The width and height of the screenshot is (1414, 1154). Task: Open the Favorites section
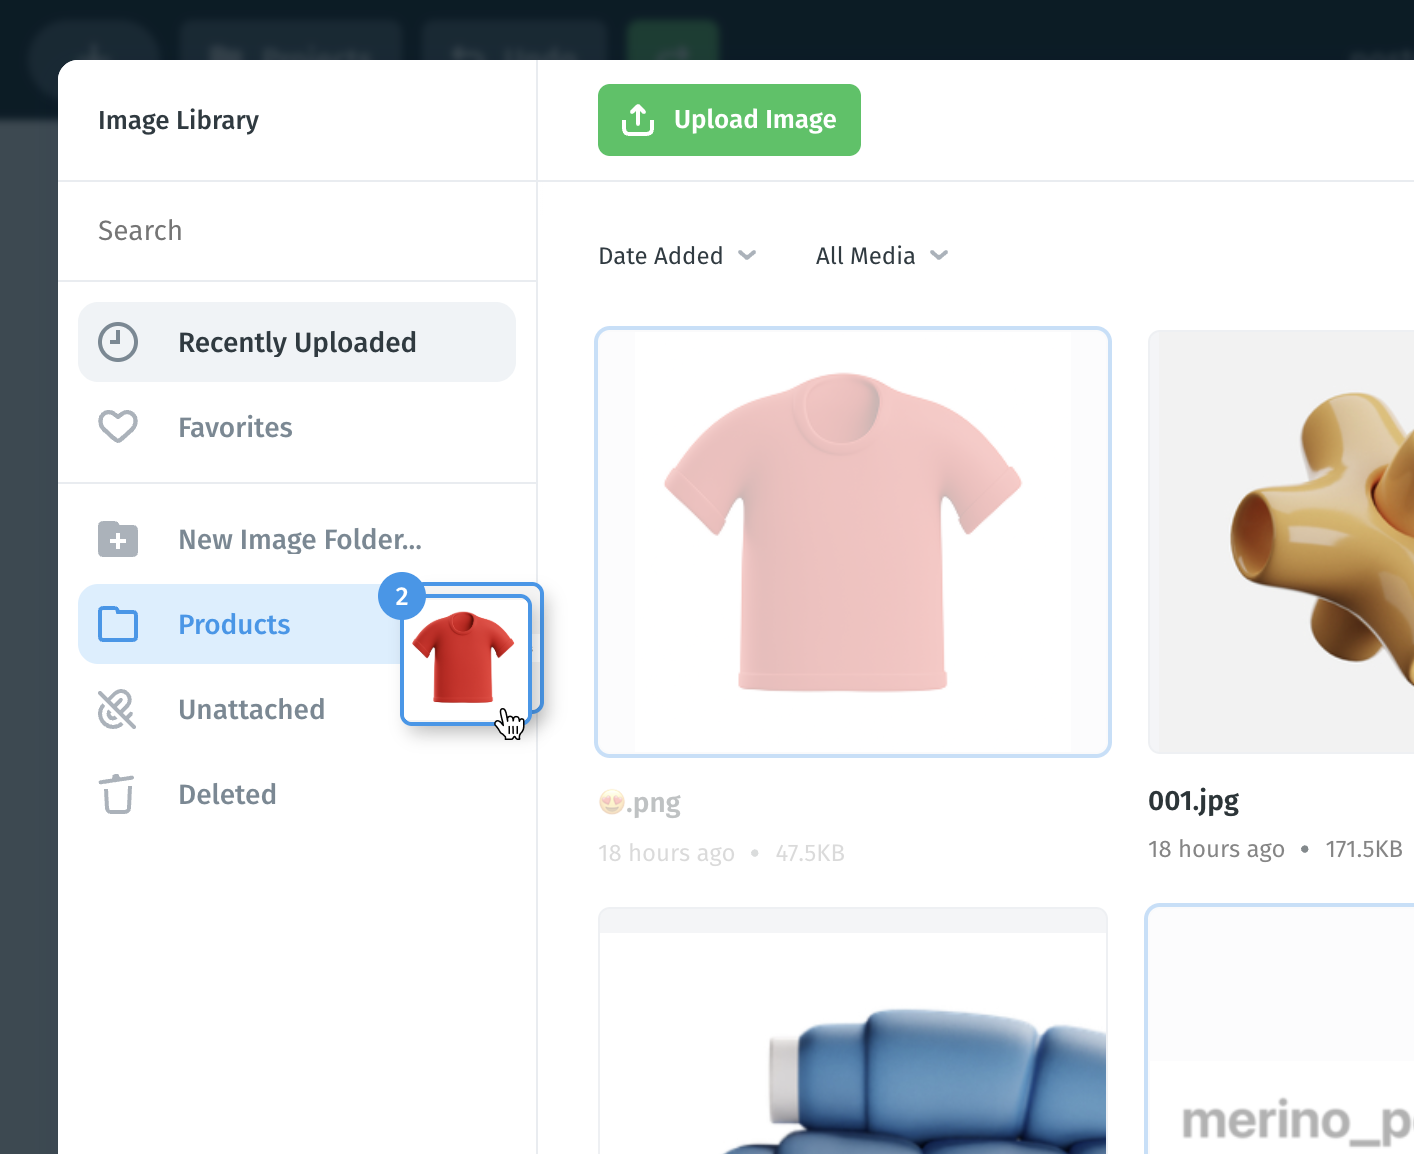click(x=297, y=427)
